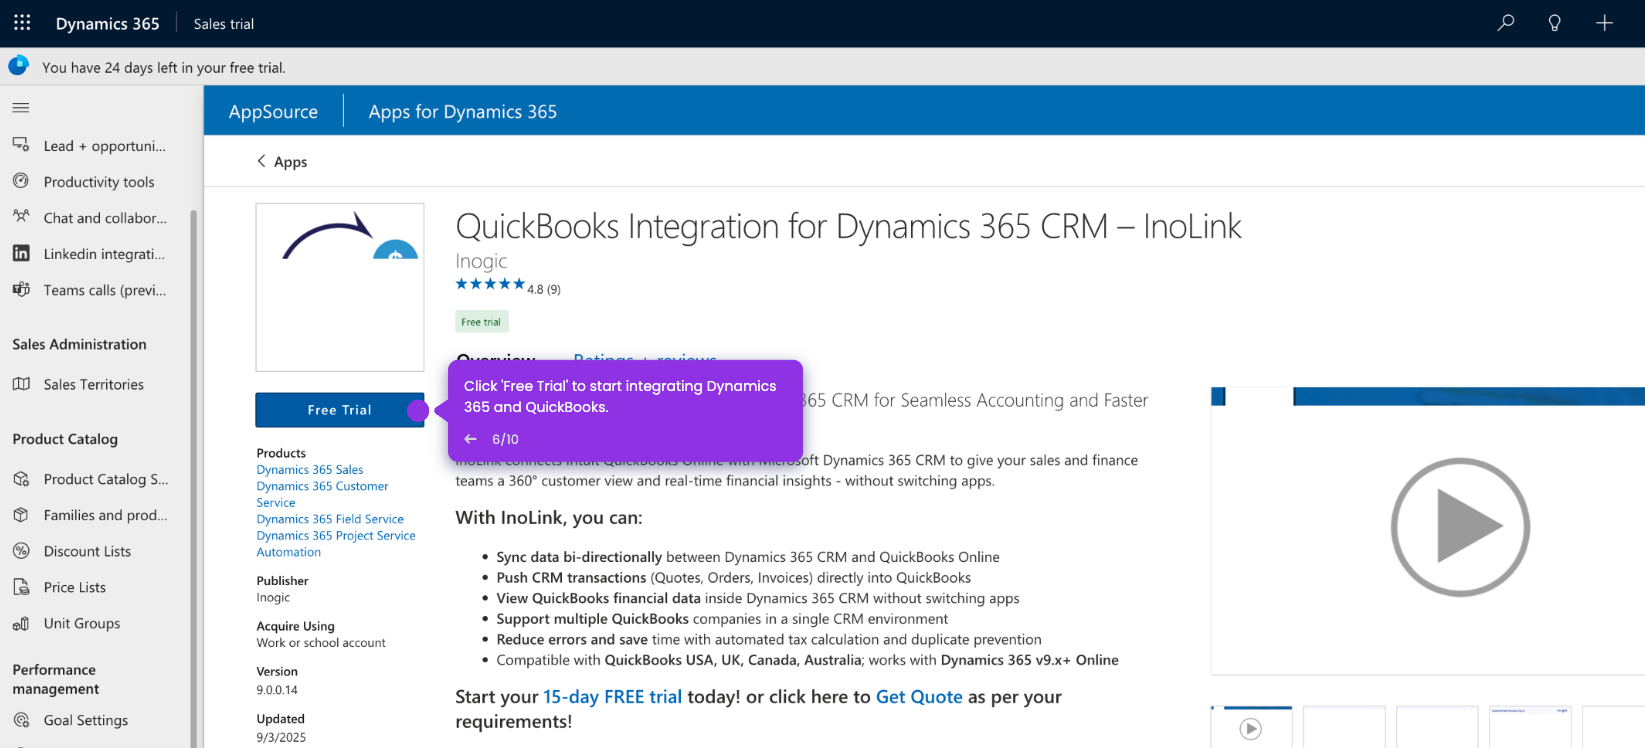Play the product video
Screen dimensions: 1645x748
click(1460, 527)
